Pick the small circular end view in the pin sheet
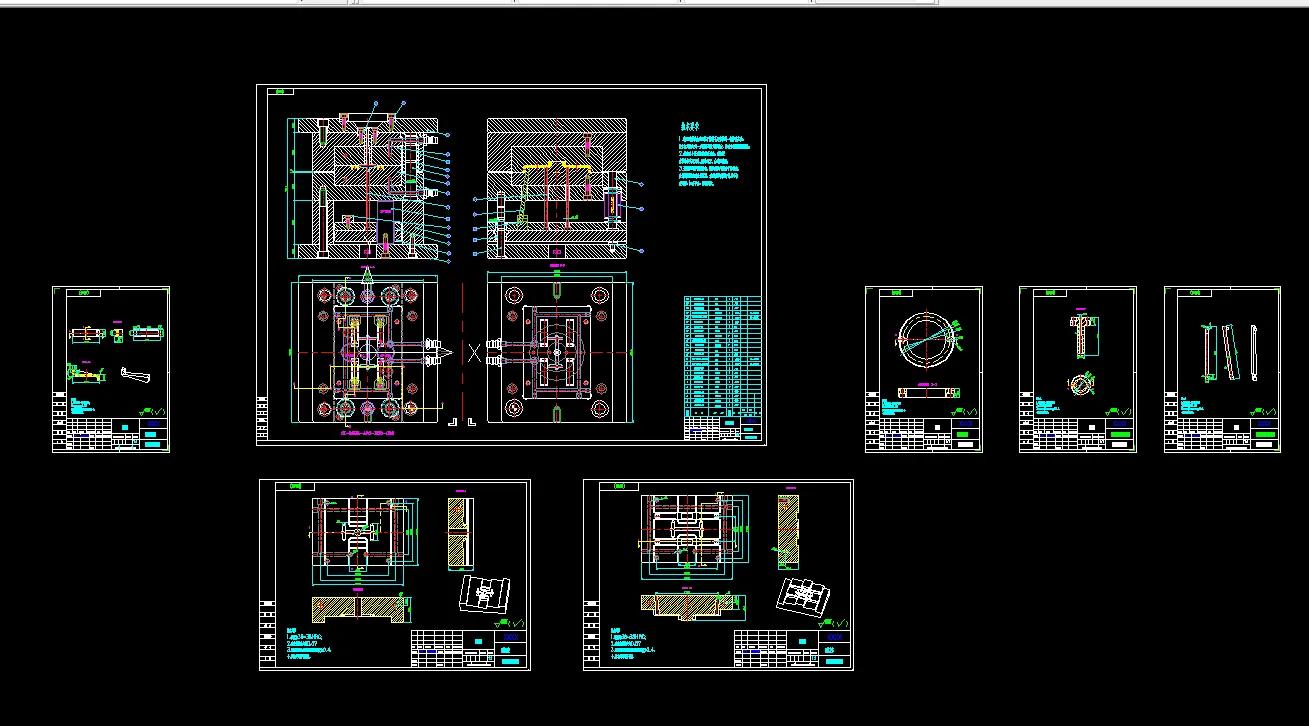 [1080, 385]
